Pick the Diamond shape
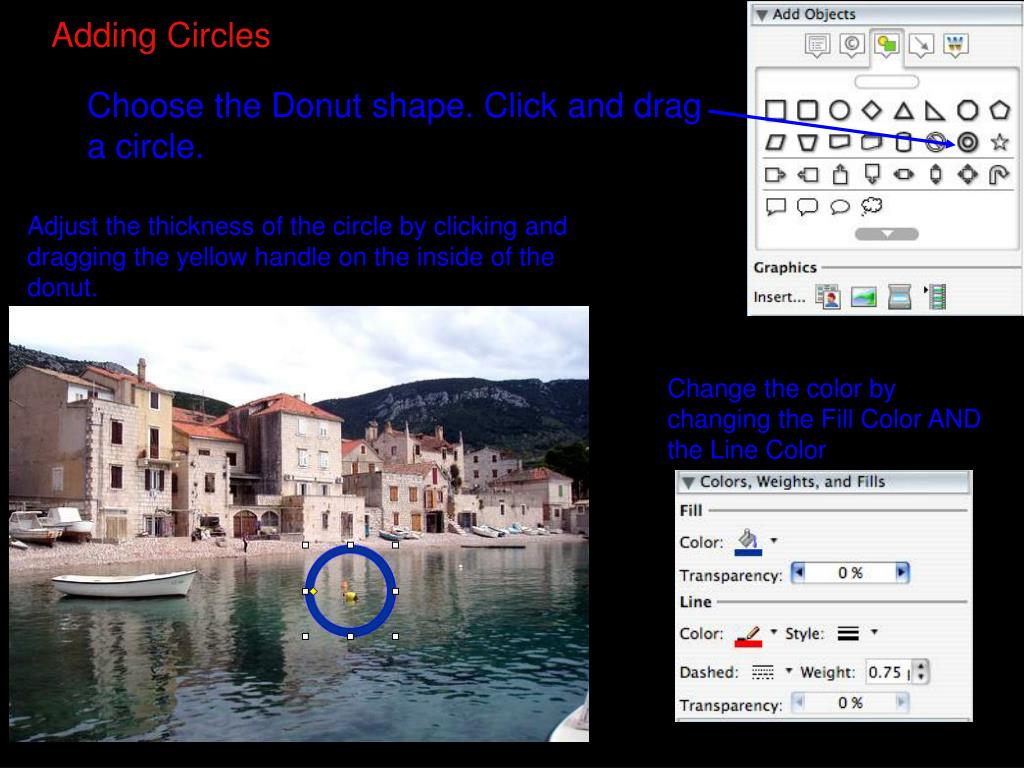This screenshot has width=1024, height=768. [x=871, y=110]
